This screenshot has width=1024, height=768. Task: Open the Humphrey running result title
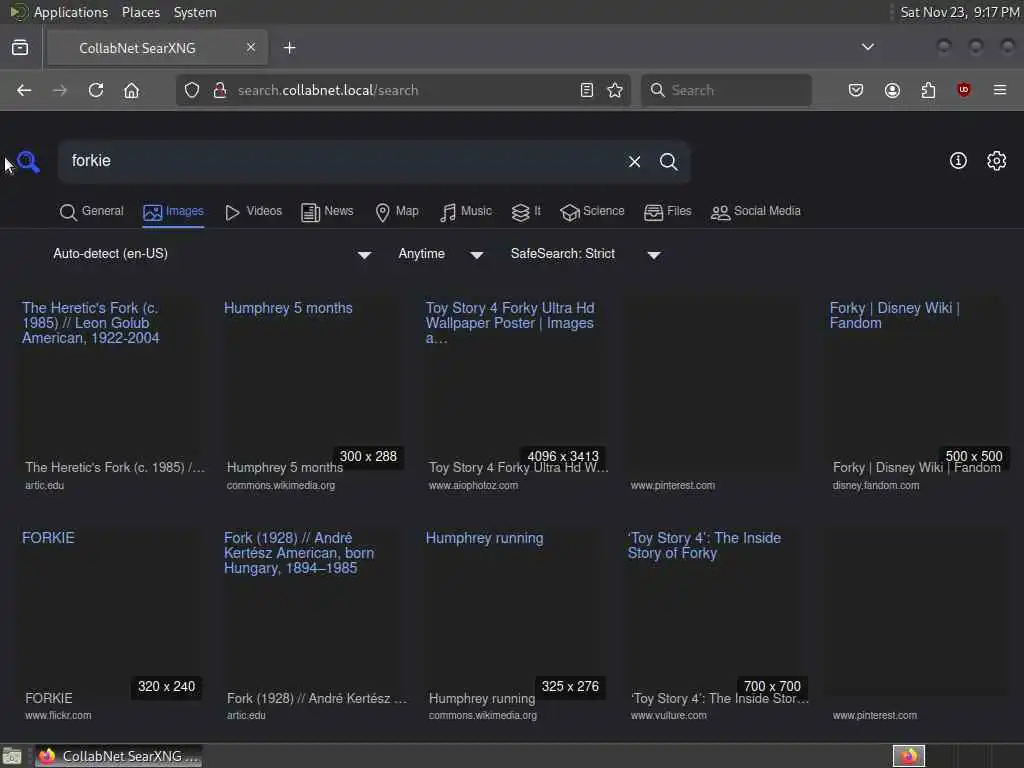coord(485,538)
